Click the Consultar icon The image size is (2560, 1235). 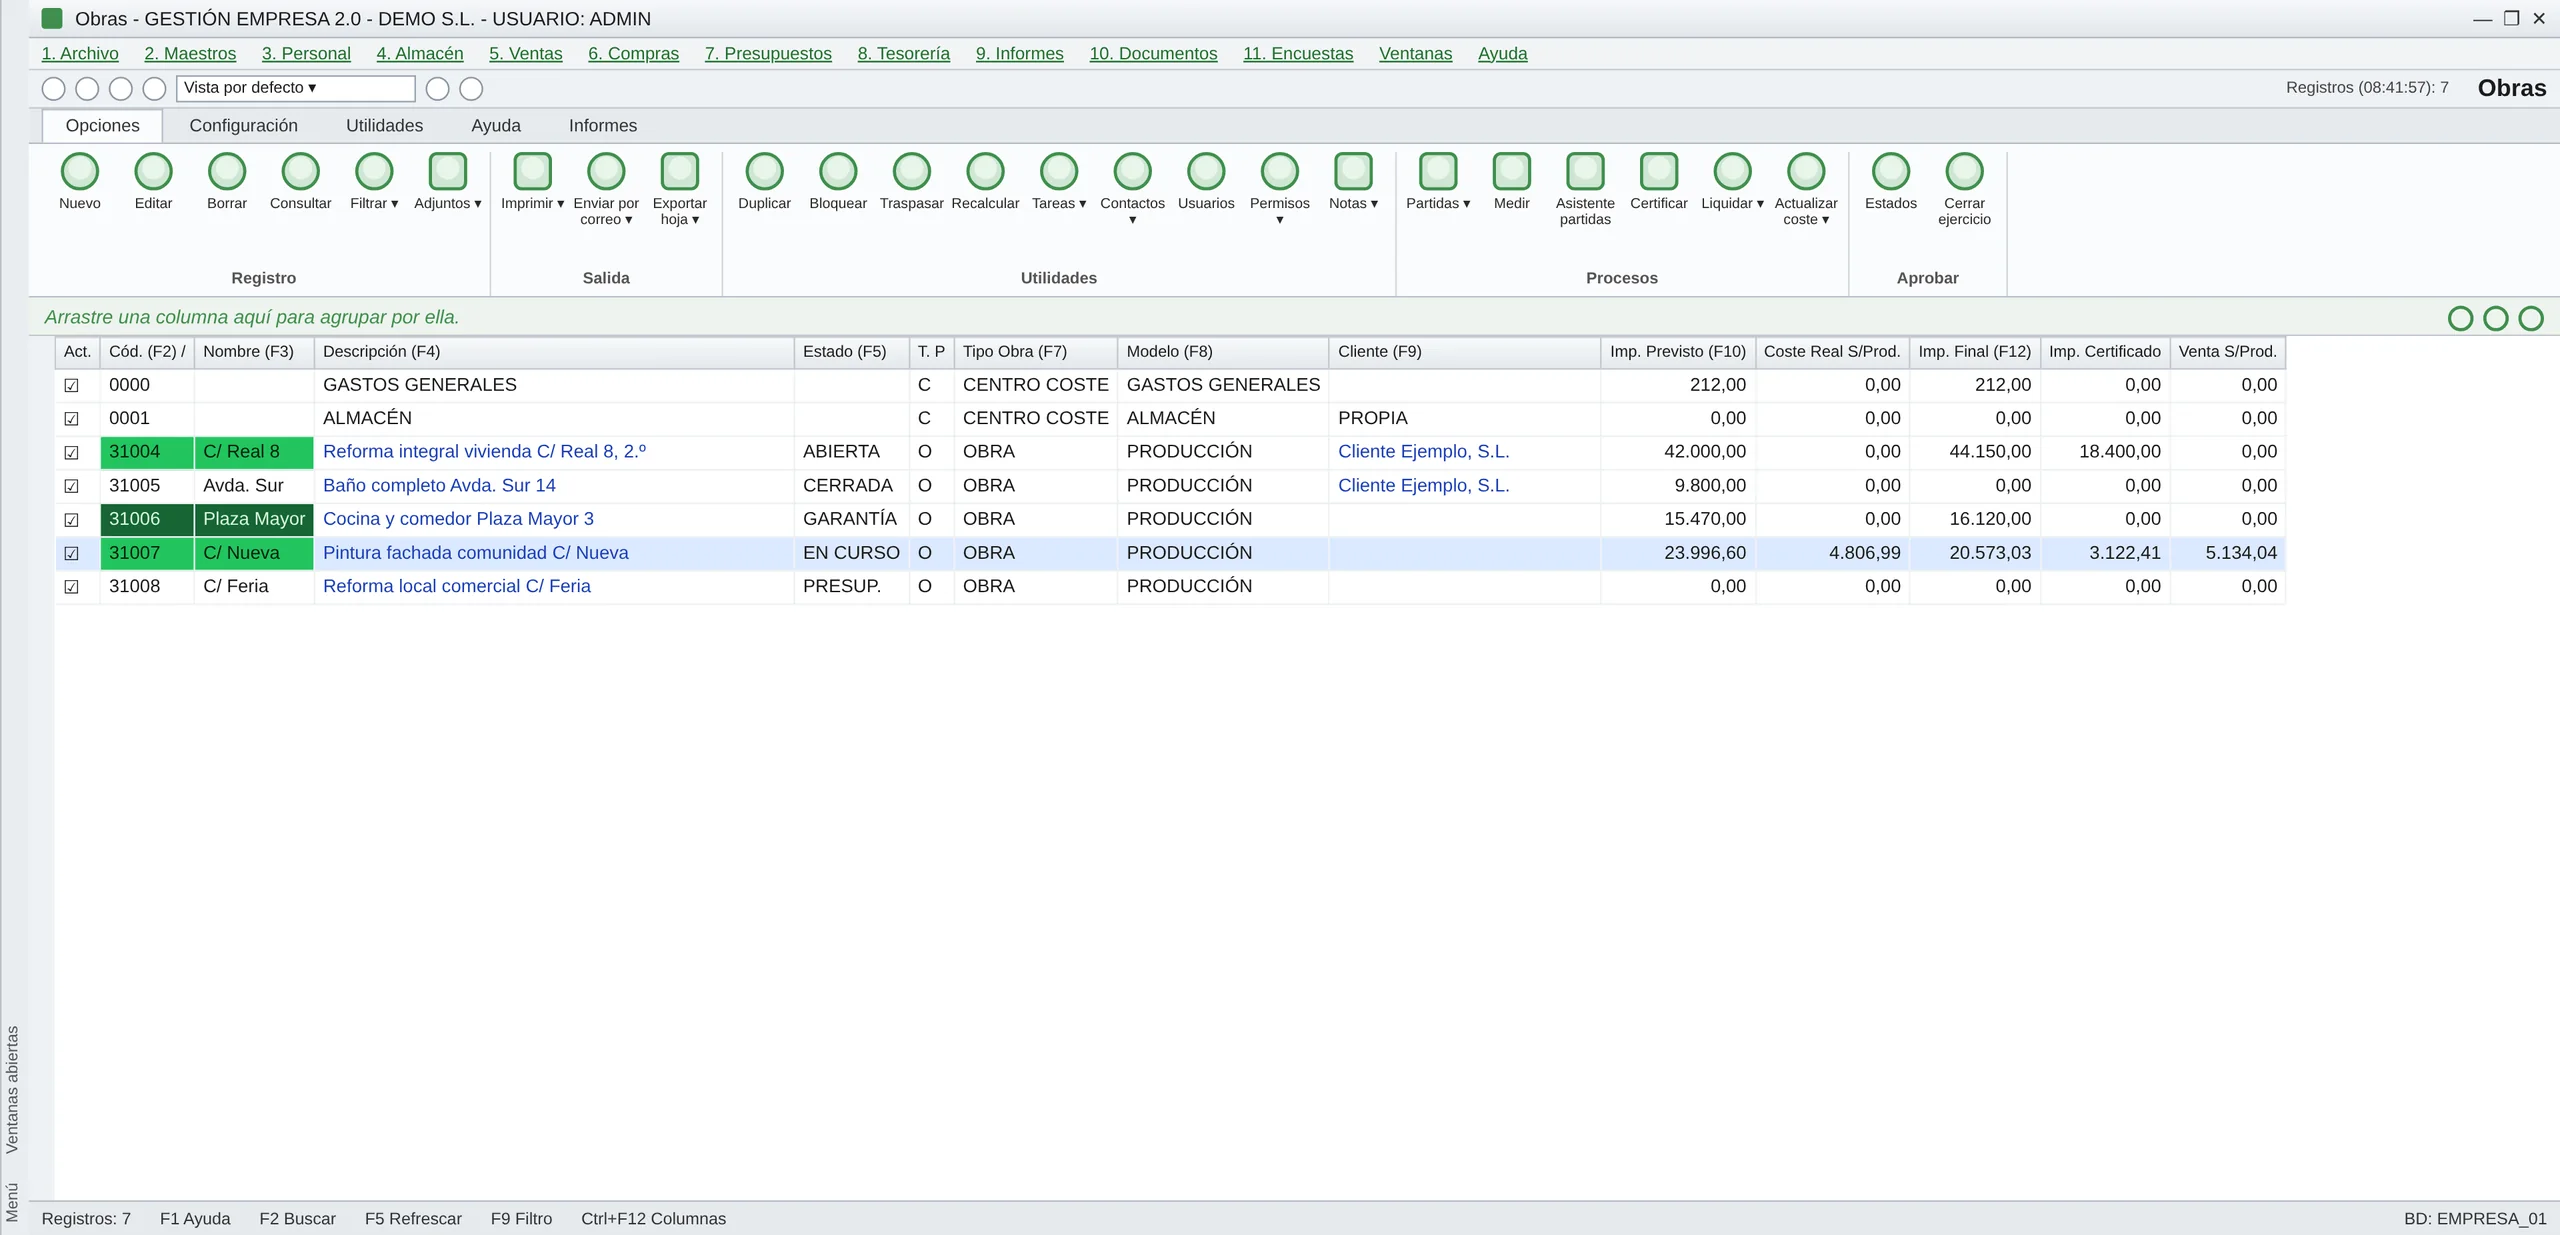pyautogui.click(x=300, y=171)
